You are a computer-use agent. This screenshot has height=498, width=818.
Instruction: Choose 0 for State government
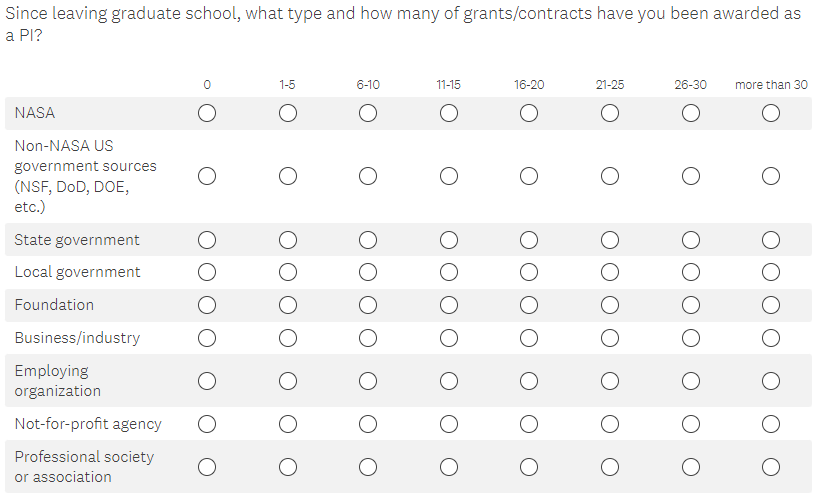coord(207,240)
